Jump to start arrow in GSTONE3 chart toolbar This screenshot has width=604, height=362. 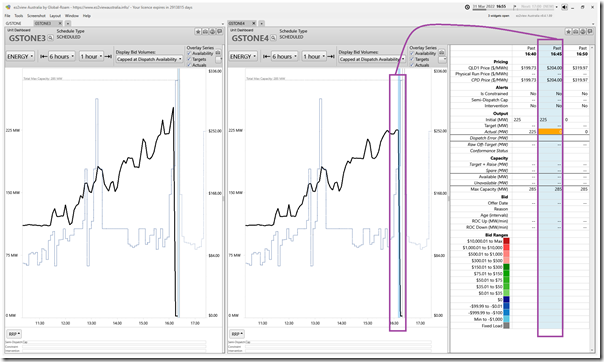(x=44, y=57)
